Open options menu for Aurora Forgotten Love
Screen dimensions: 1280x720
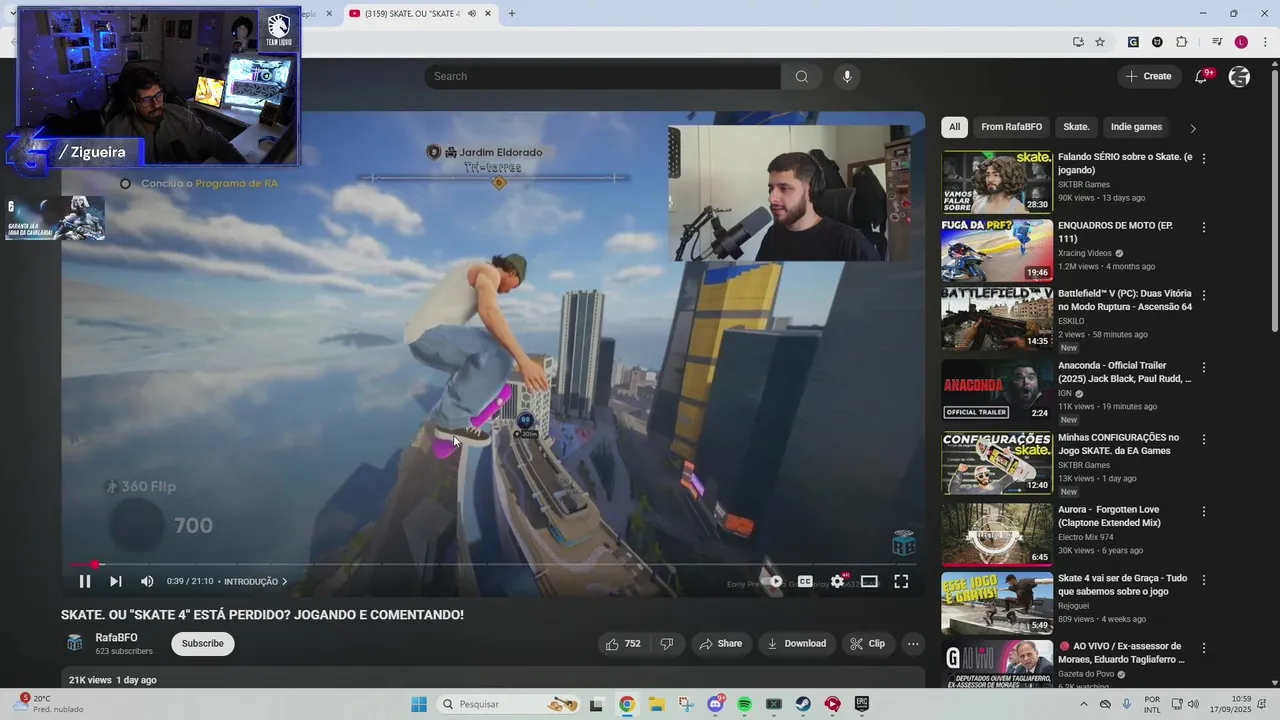(x=1204, y=512)
